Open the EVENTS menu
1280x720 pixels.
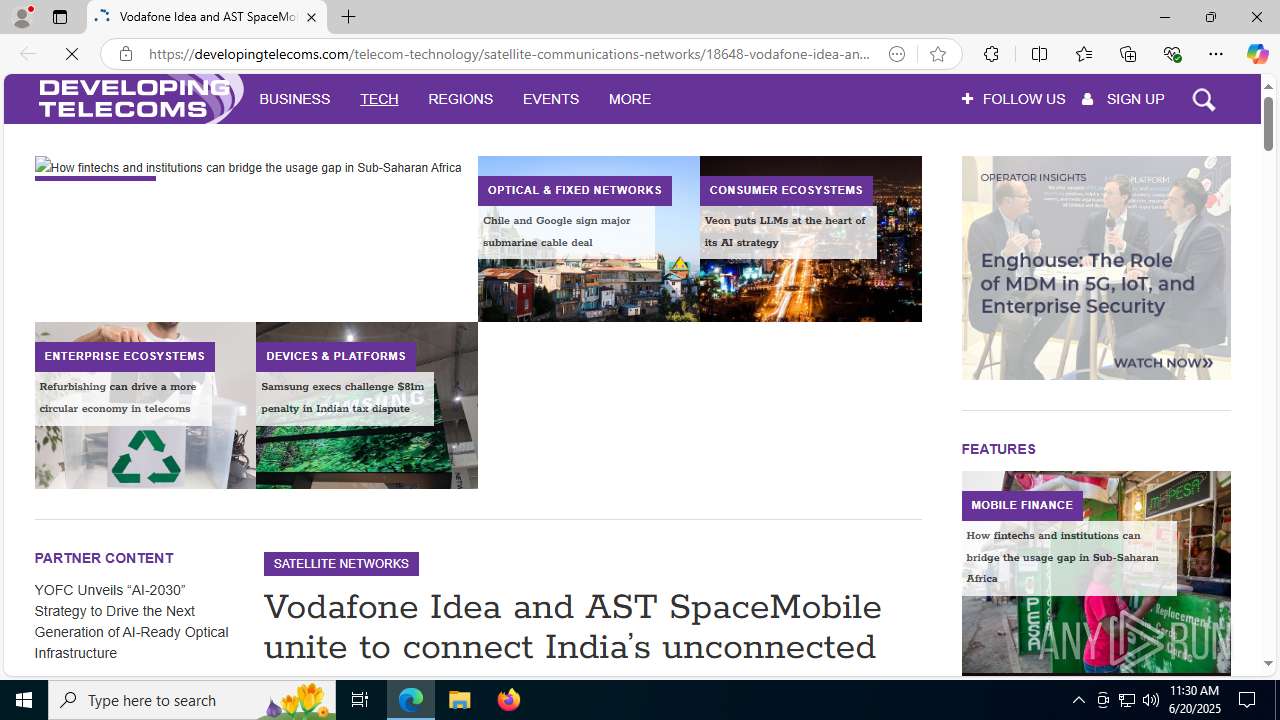coord(551,99)
